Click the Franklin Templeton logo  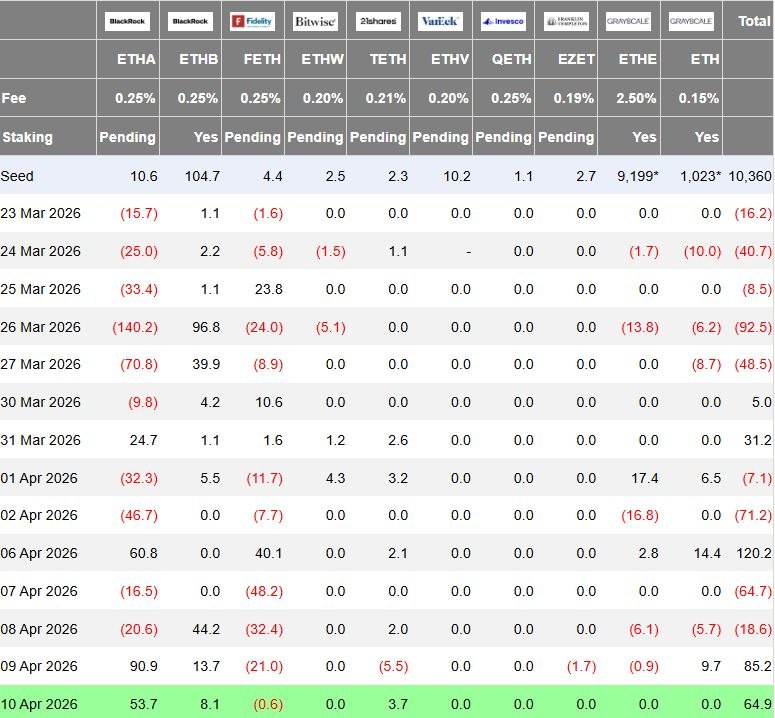566,21
